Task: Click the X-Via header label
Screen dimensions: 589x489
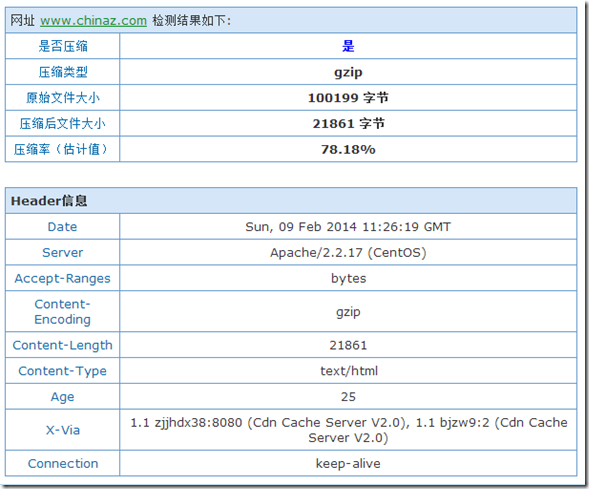Action: [x=63, y=430]
